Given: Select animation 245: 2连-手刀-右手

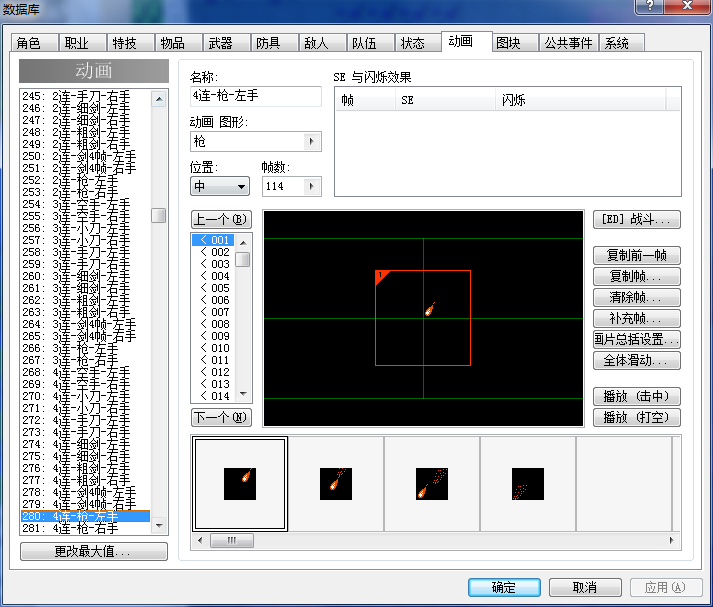Looking at the screenshot, I should coord(85,96).
